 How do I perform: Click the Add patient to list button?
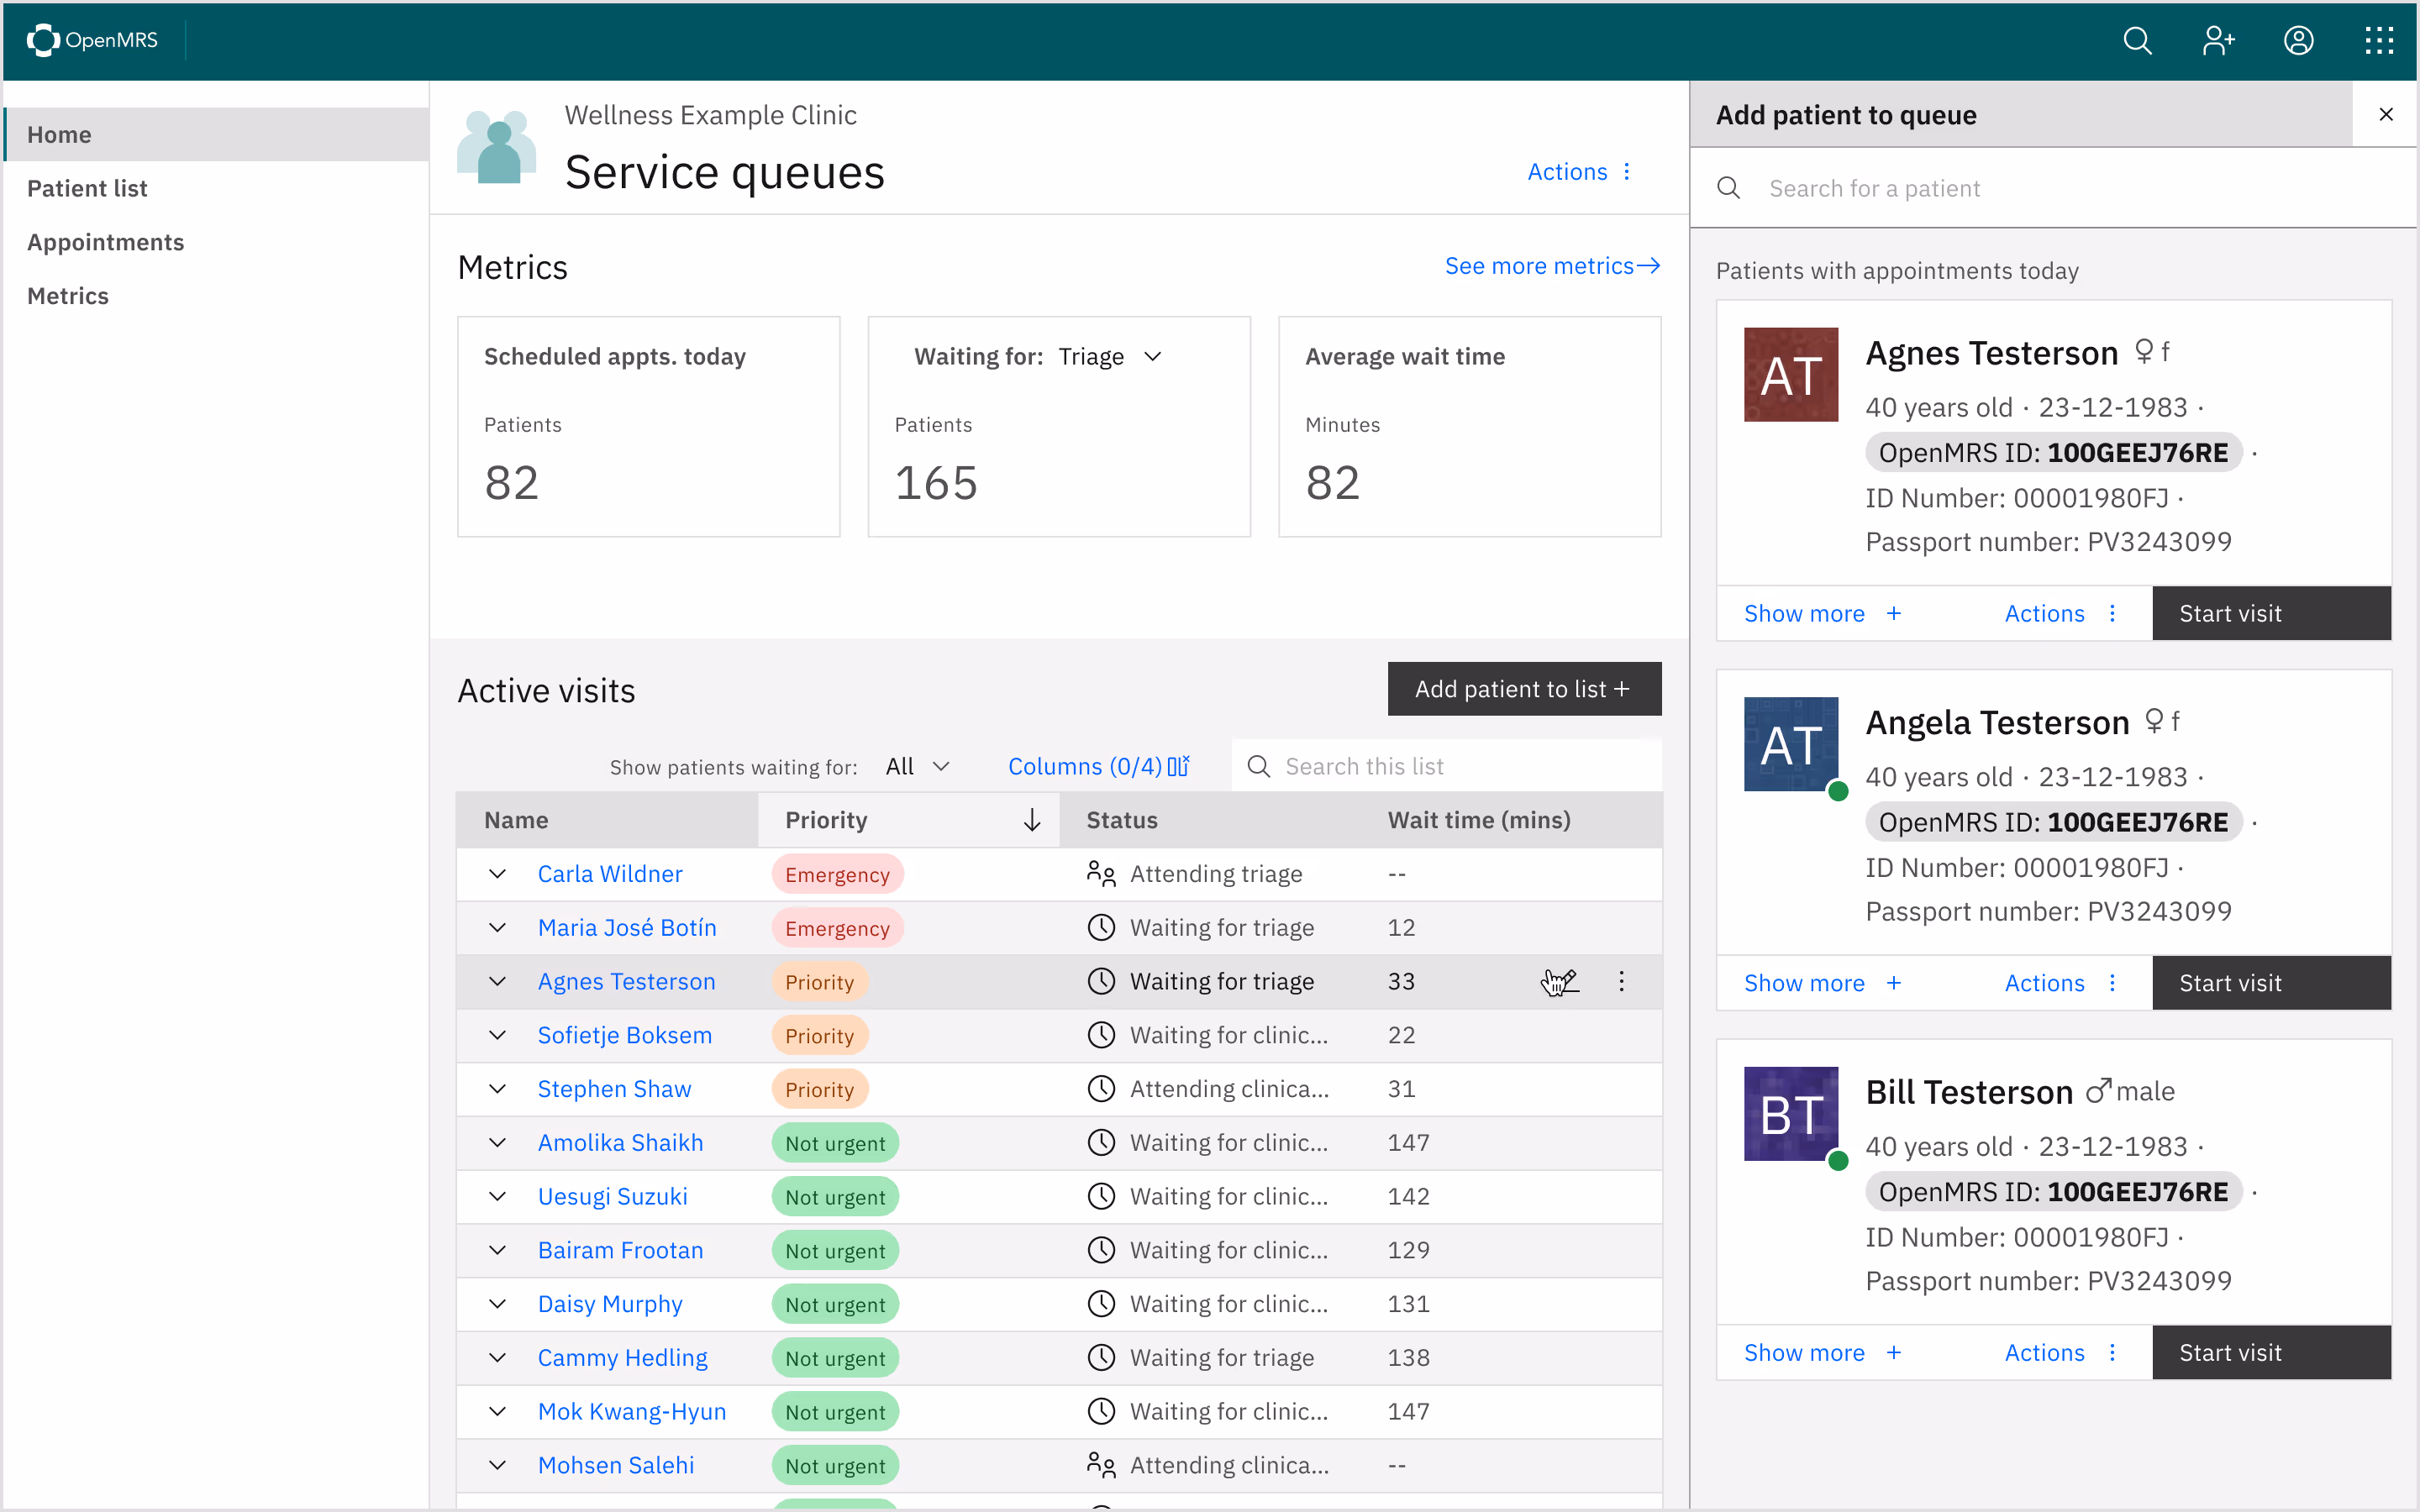click(x=1523, y=688)
